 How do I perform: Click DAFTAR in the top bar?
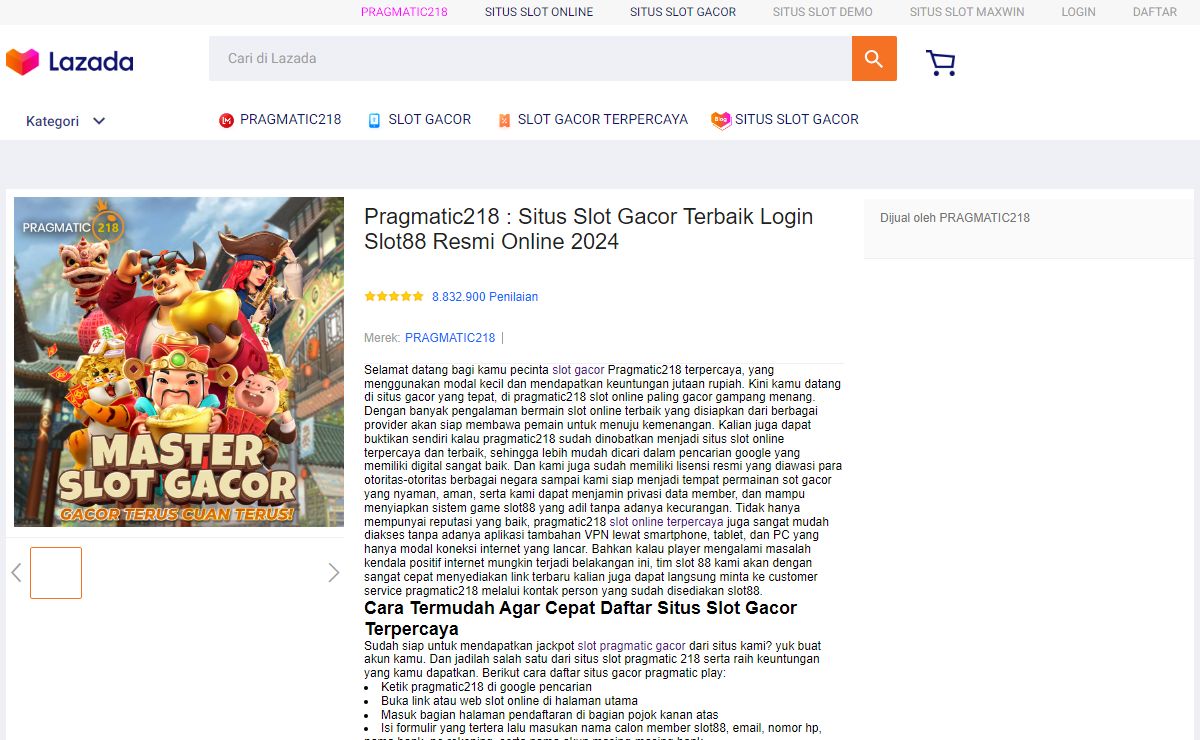tap(1154, 12)
